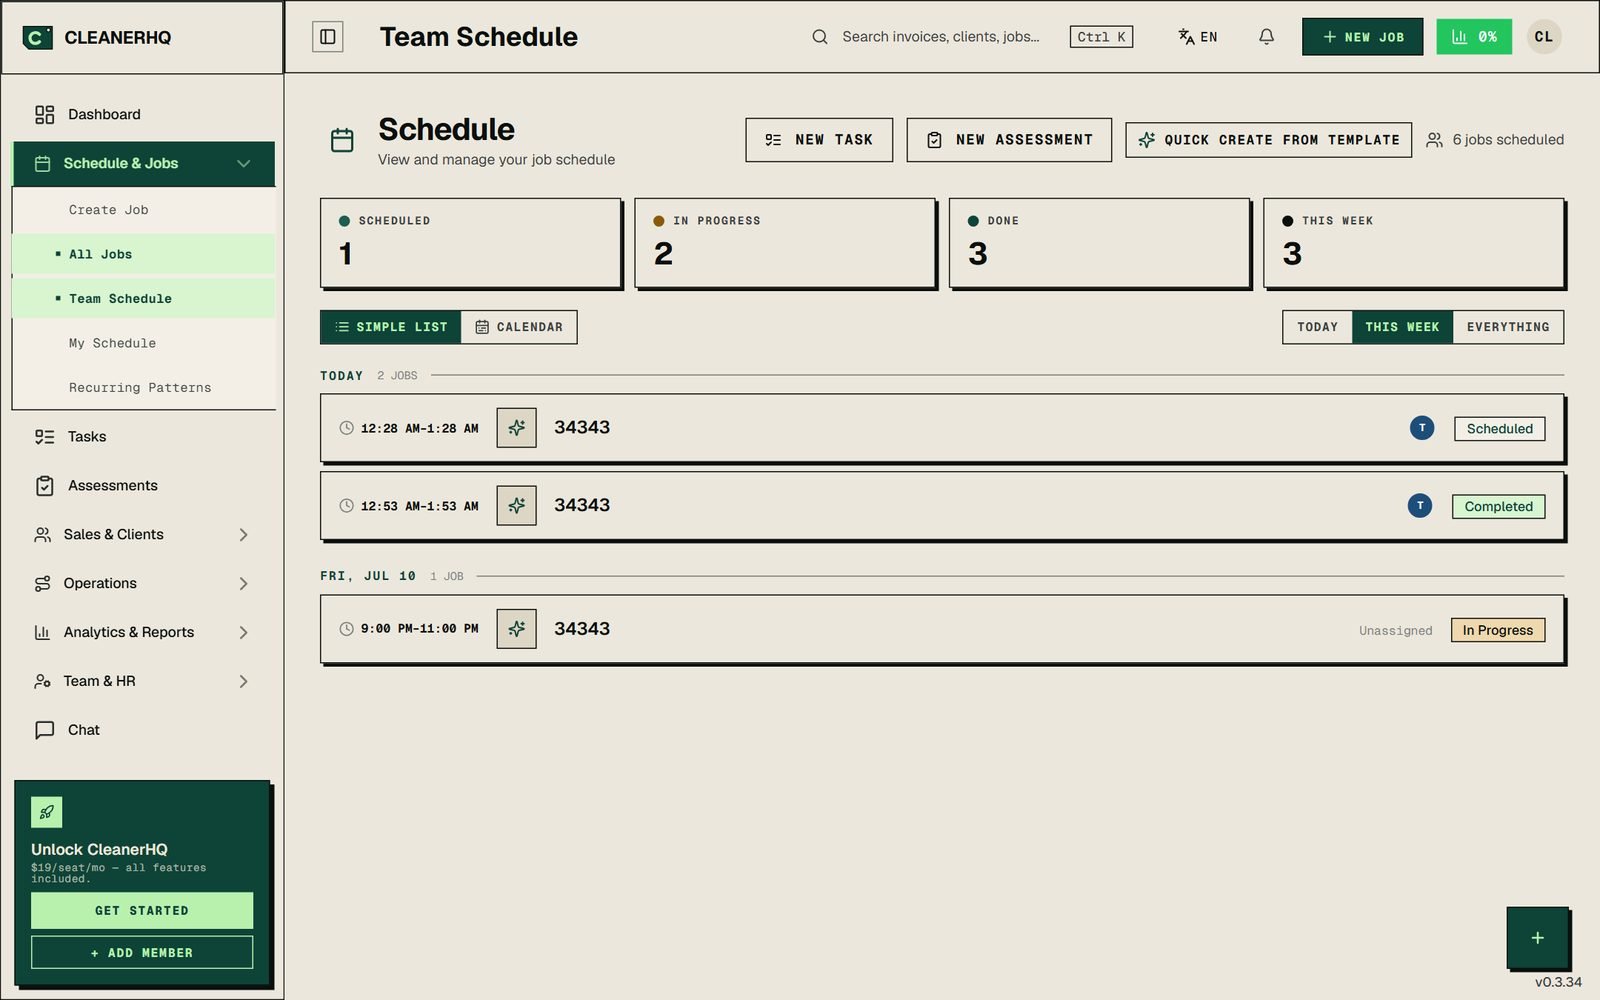Click the Assessments clipboard icon
Screen dimensions: 1600x1000
44,486
